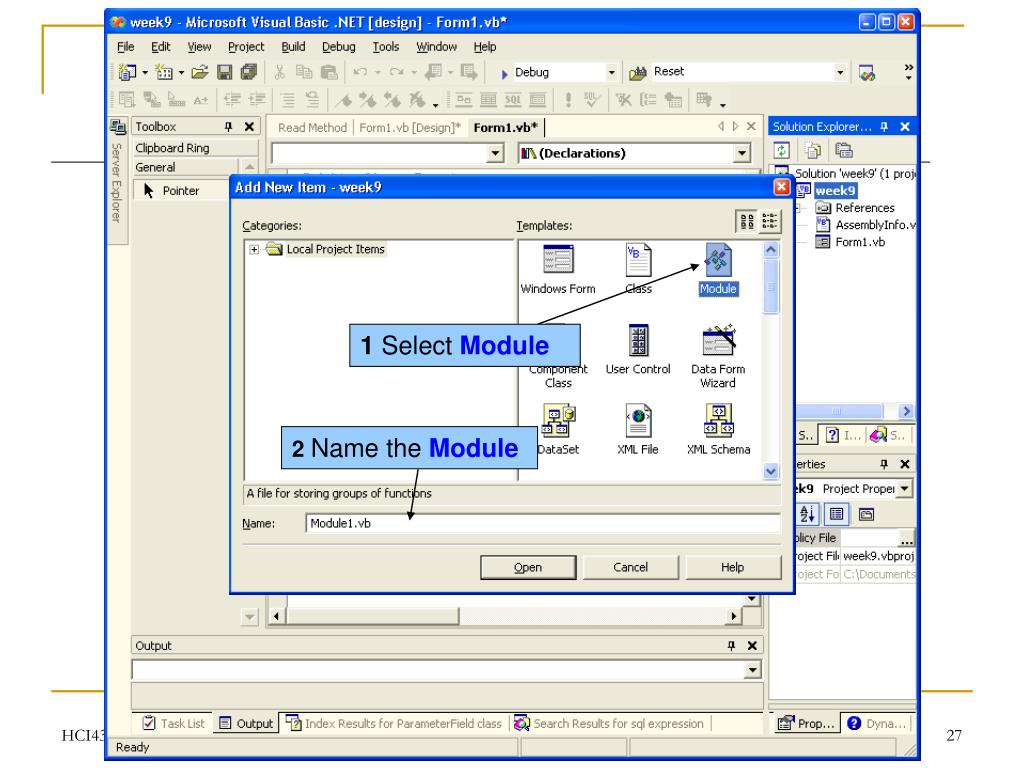Open the Edit menu
Image resolution: width=1024 pixels, height=768 pixels.
click(x=161, y=47)
